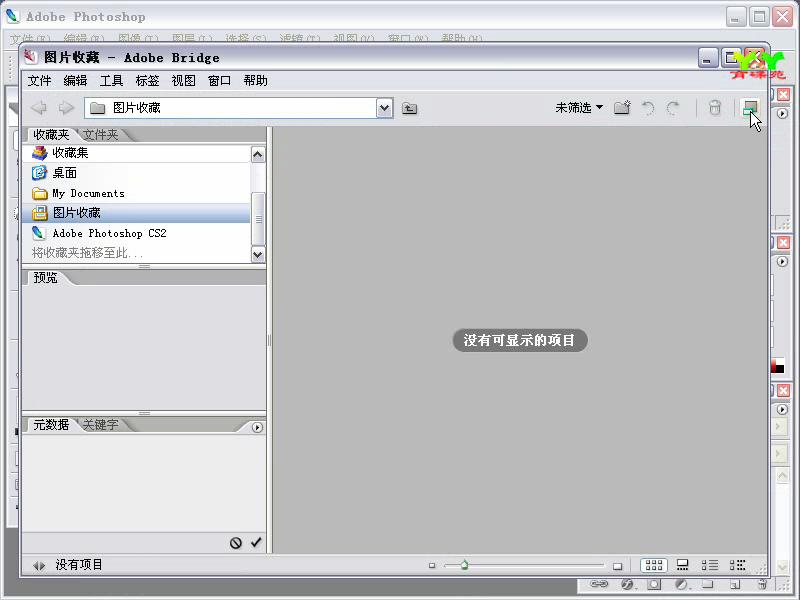Create a new folder in Bridge
The image size is (800, 600).
[x=622, y=108]
